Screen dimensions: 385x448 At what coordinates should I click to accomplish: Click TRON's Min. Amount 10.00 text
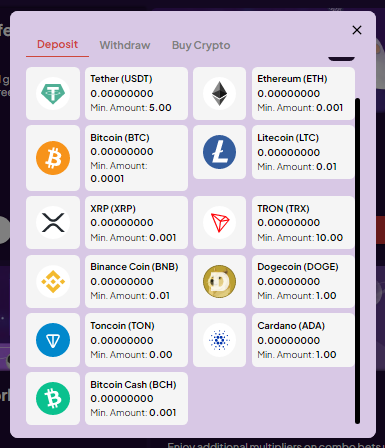pyautogui.click(x=300, y=238)
